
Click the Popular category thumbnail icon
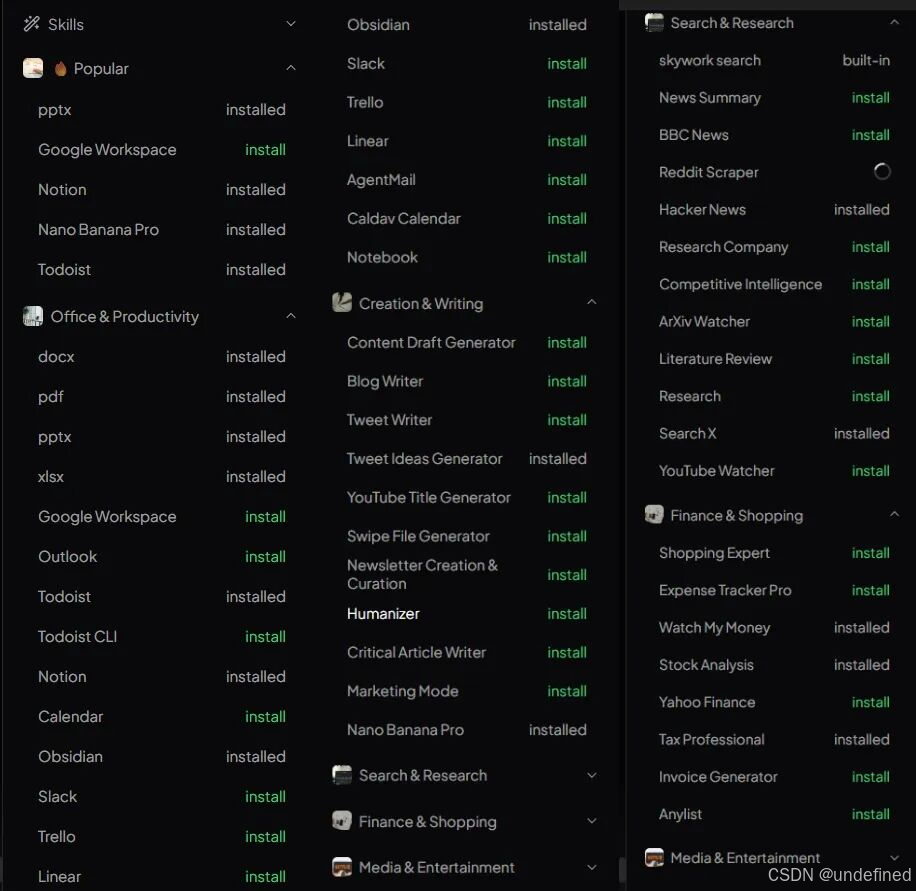(33, 68)
